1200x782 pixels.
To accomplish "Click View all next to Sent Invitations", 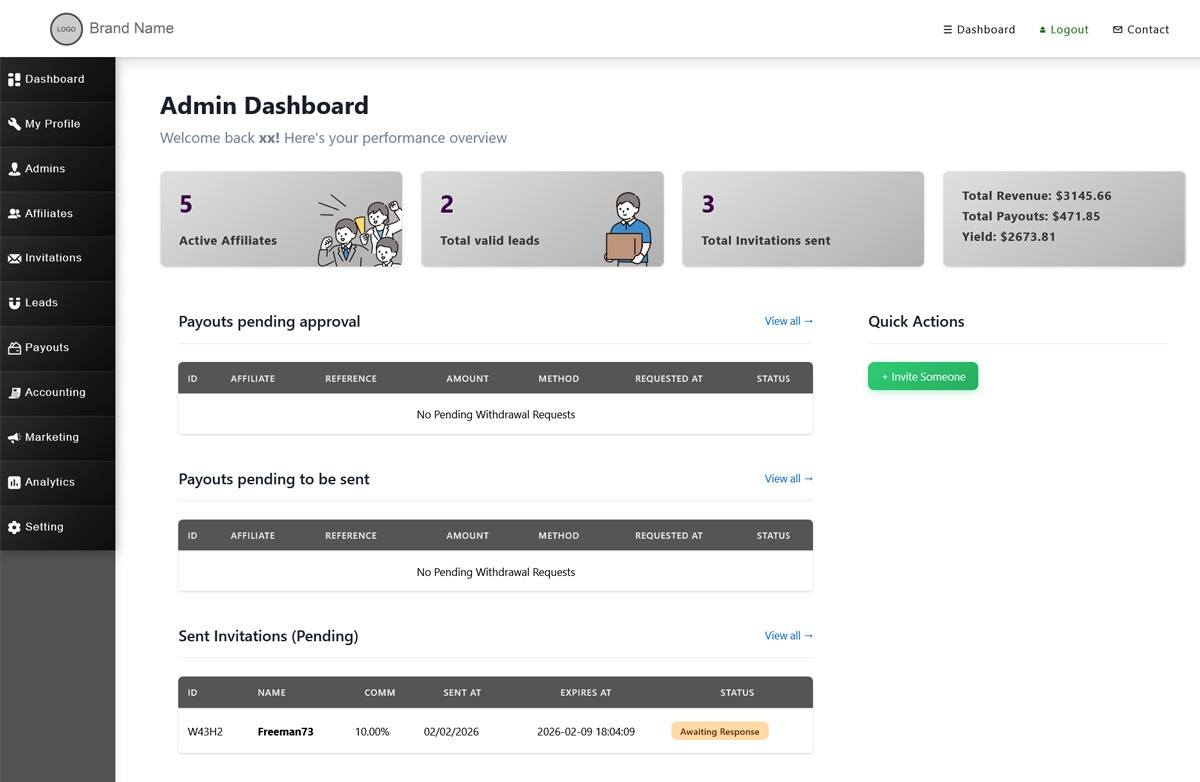I will point(788,635).
